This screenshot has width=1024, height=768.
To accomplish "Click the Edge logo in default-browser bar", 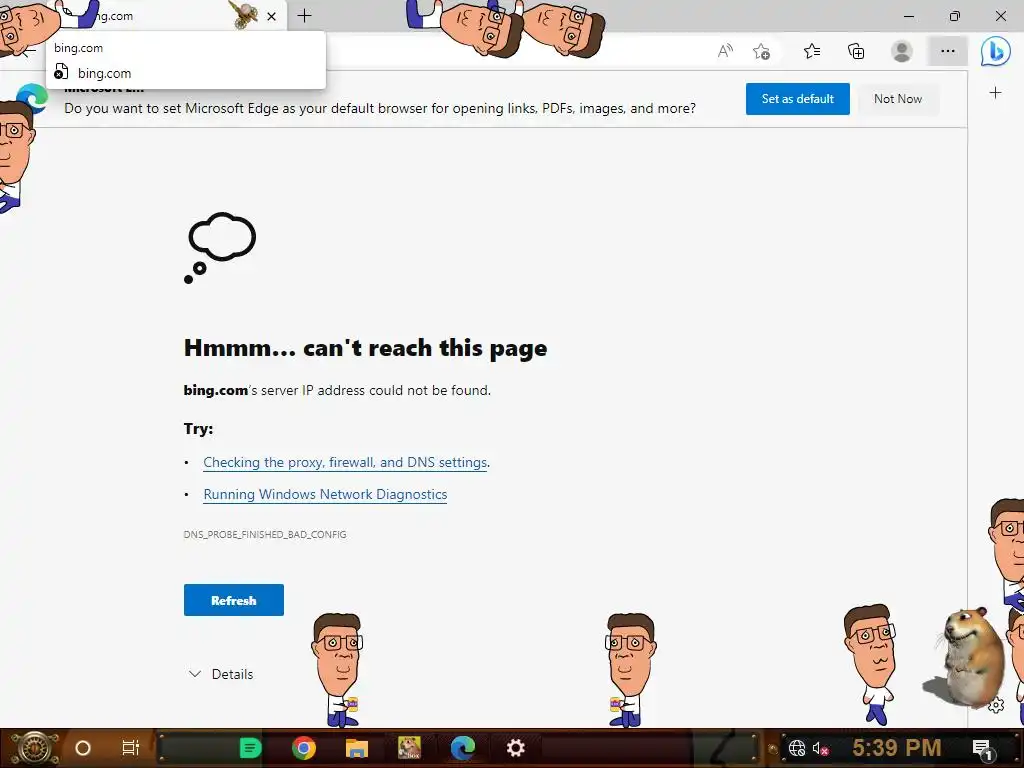I will click(x=31, y=99).
